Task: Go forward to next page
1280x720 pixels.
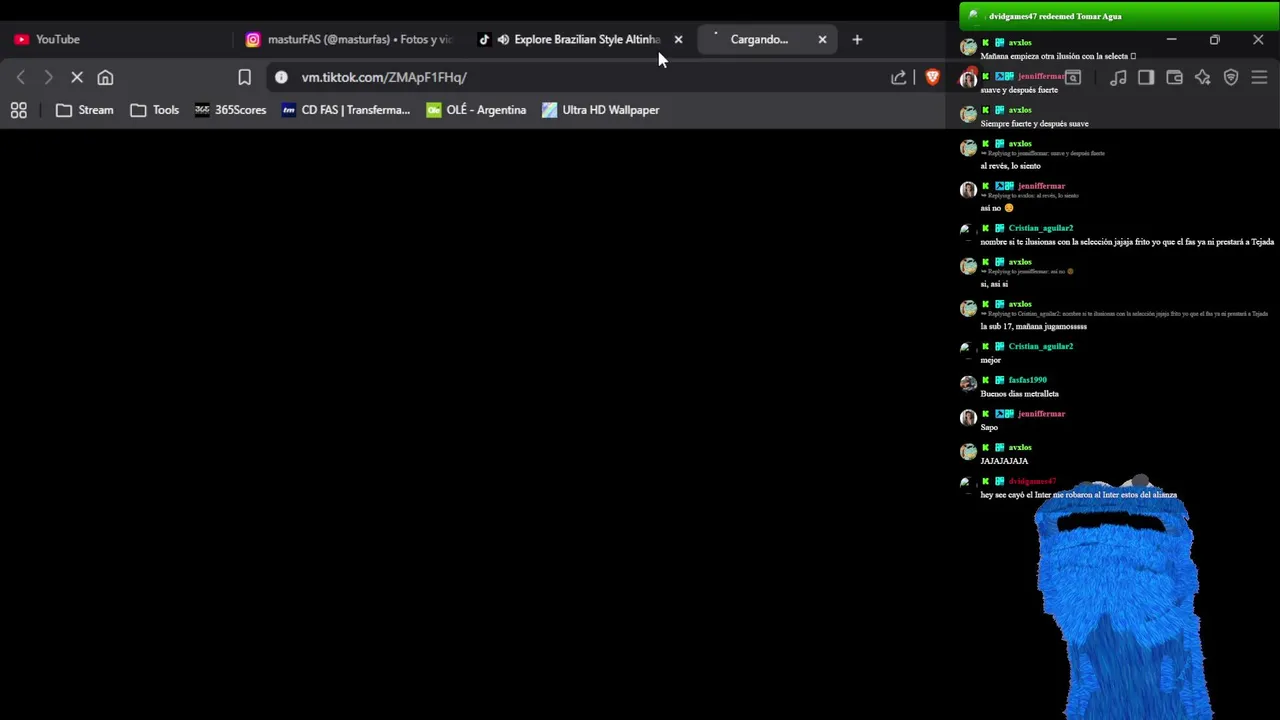Action: [x=48, y=77]
